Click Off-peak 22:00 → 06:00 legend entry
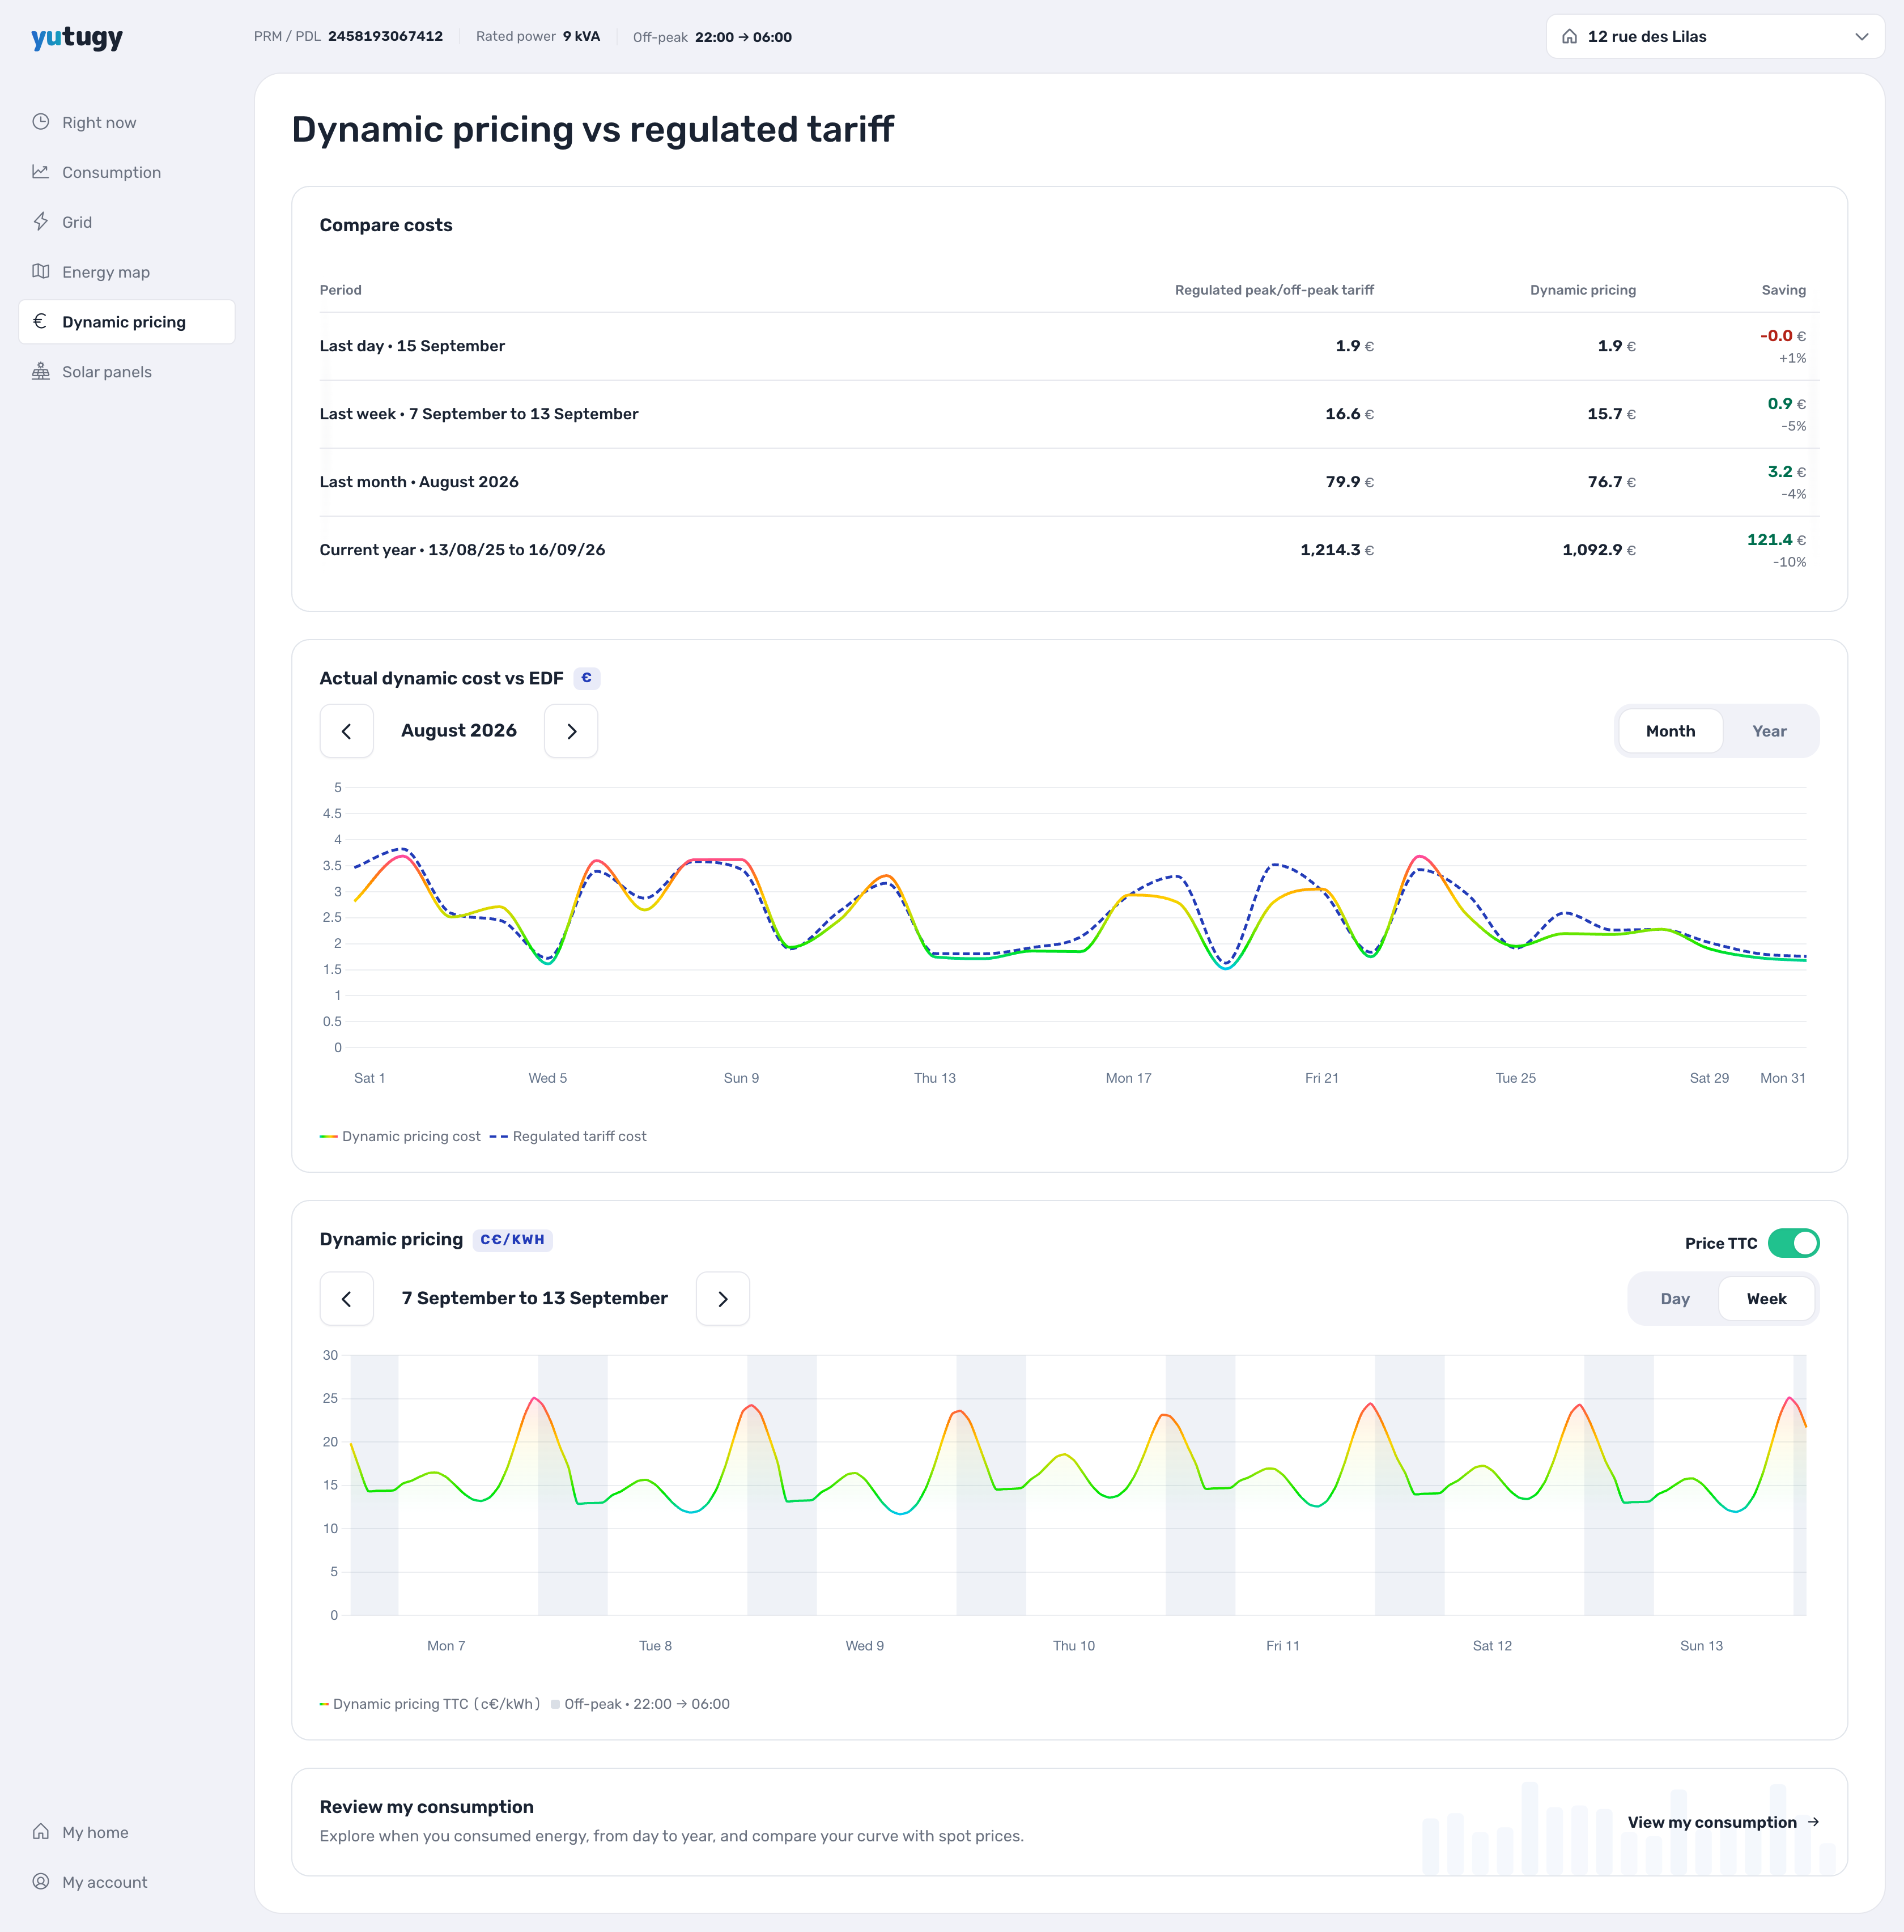The image size is (1904, 1932). 640,1704
